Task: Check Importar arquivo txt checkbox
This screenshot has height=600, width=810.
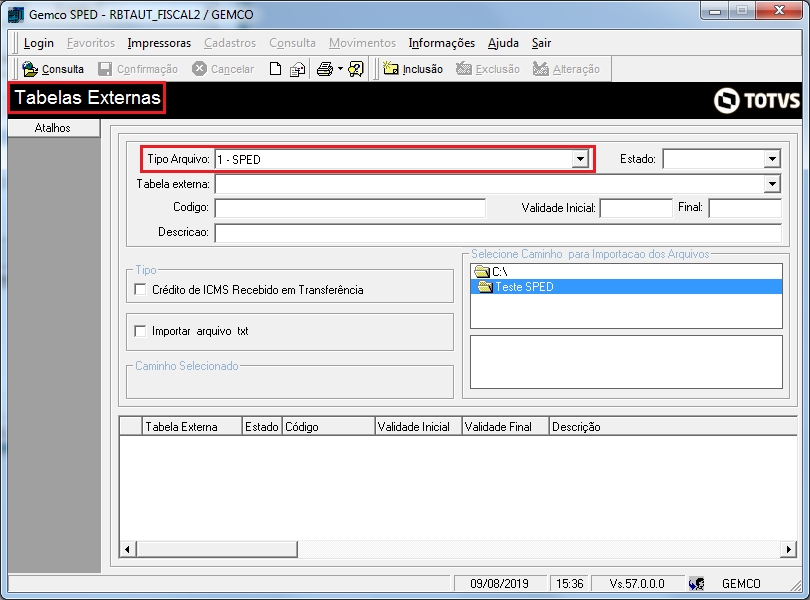Action: click(x=140, y=331)
